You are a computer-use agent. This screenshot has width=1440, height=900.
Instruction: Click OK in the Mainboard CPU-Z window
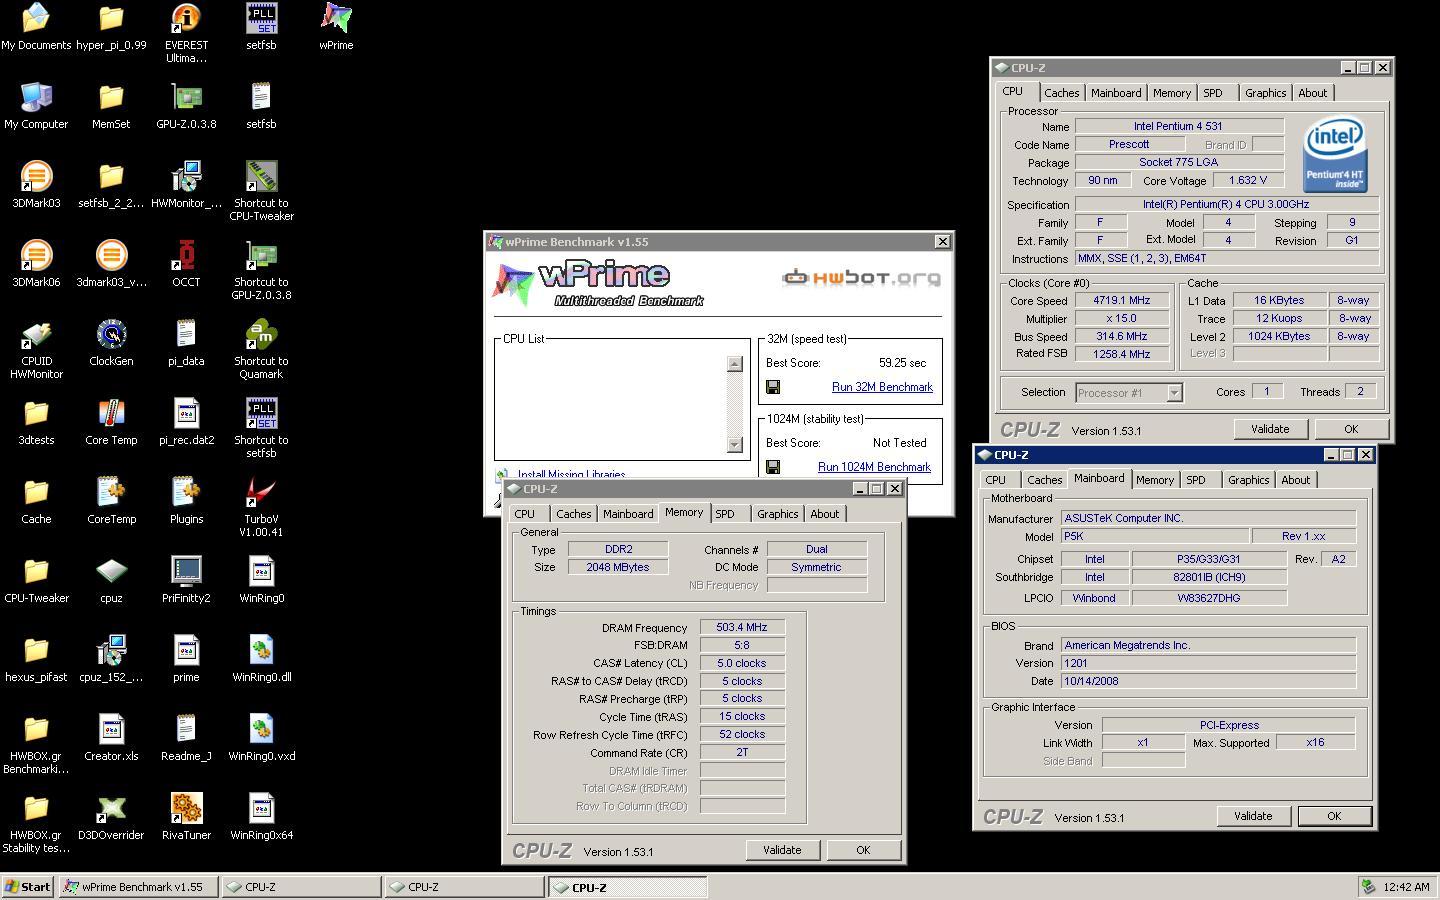1334,816
